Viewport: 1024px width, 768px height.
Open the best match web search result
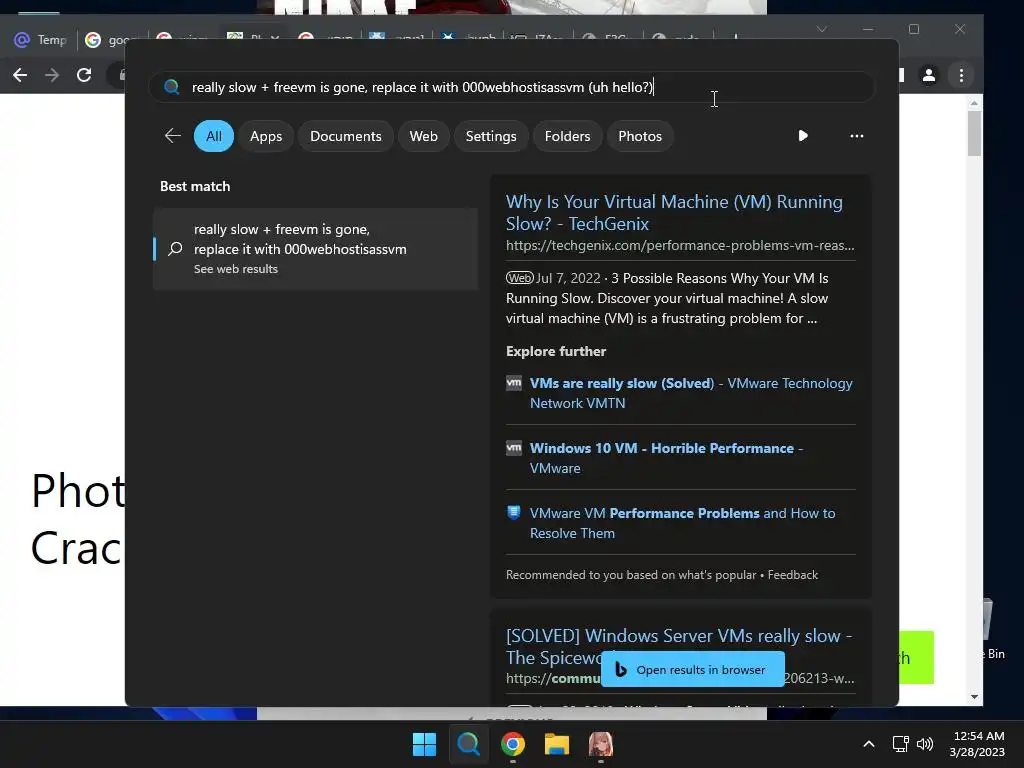[x=315, y=249]
